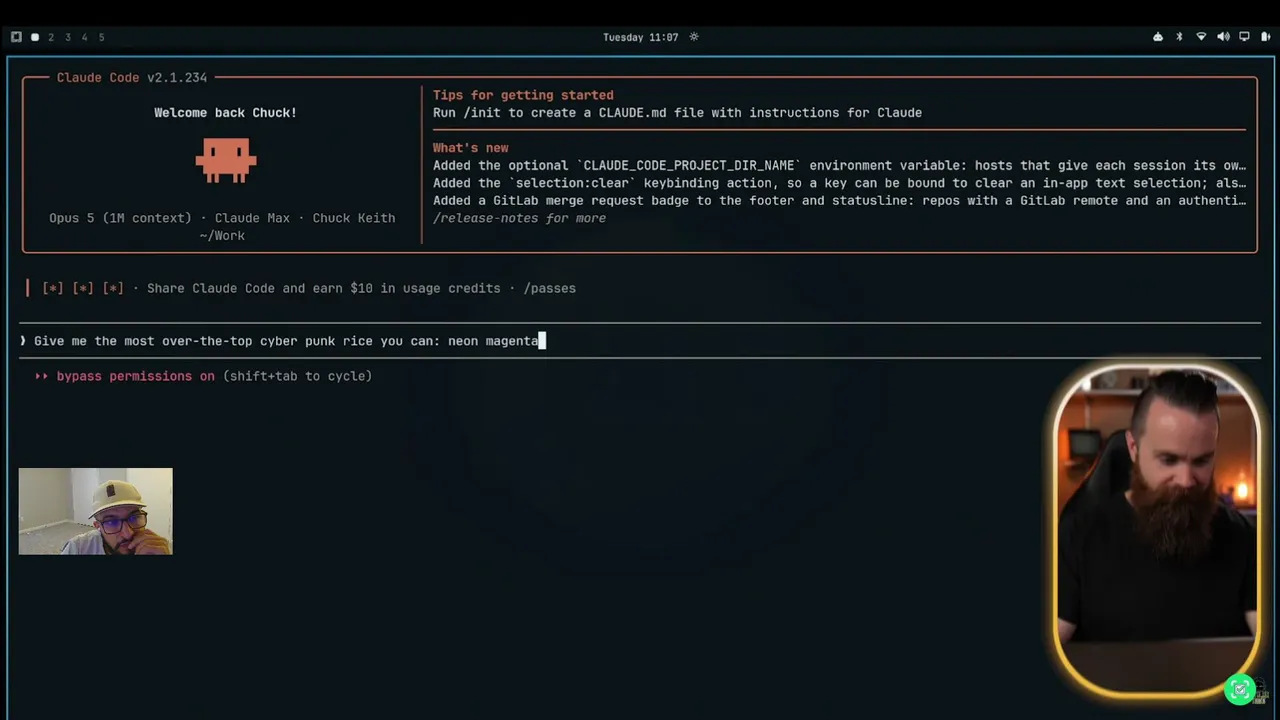Click the orange Claude mascot icon

[226, 160]
